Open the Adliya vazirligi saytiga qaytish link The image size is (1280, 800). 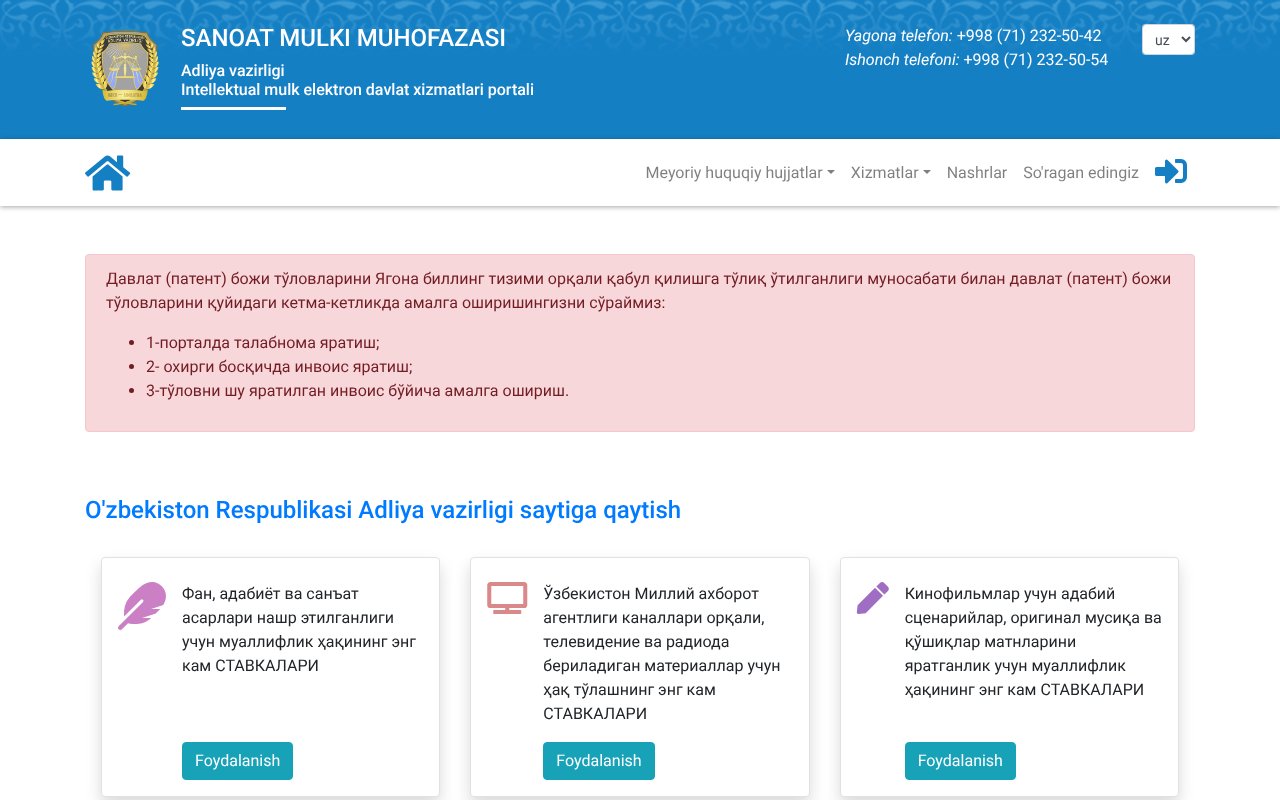tap(383, 510)
